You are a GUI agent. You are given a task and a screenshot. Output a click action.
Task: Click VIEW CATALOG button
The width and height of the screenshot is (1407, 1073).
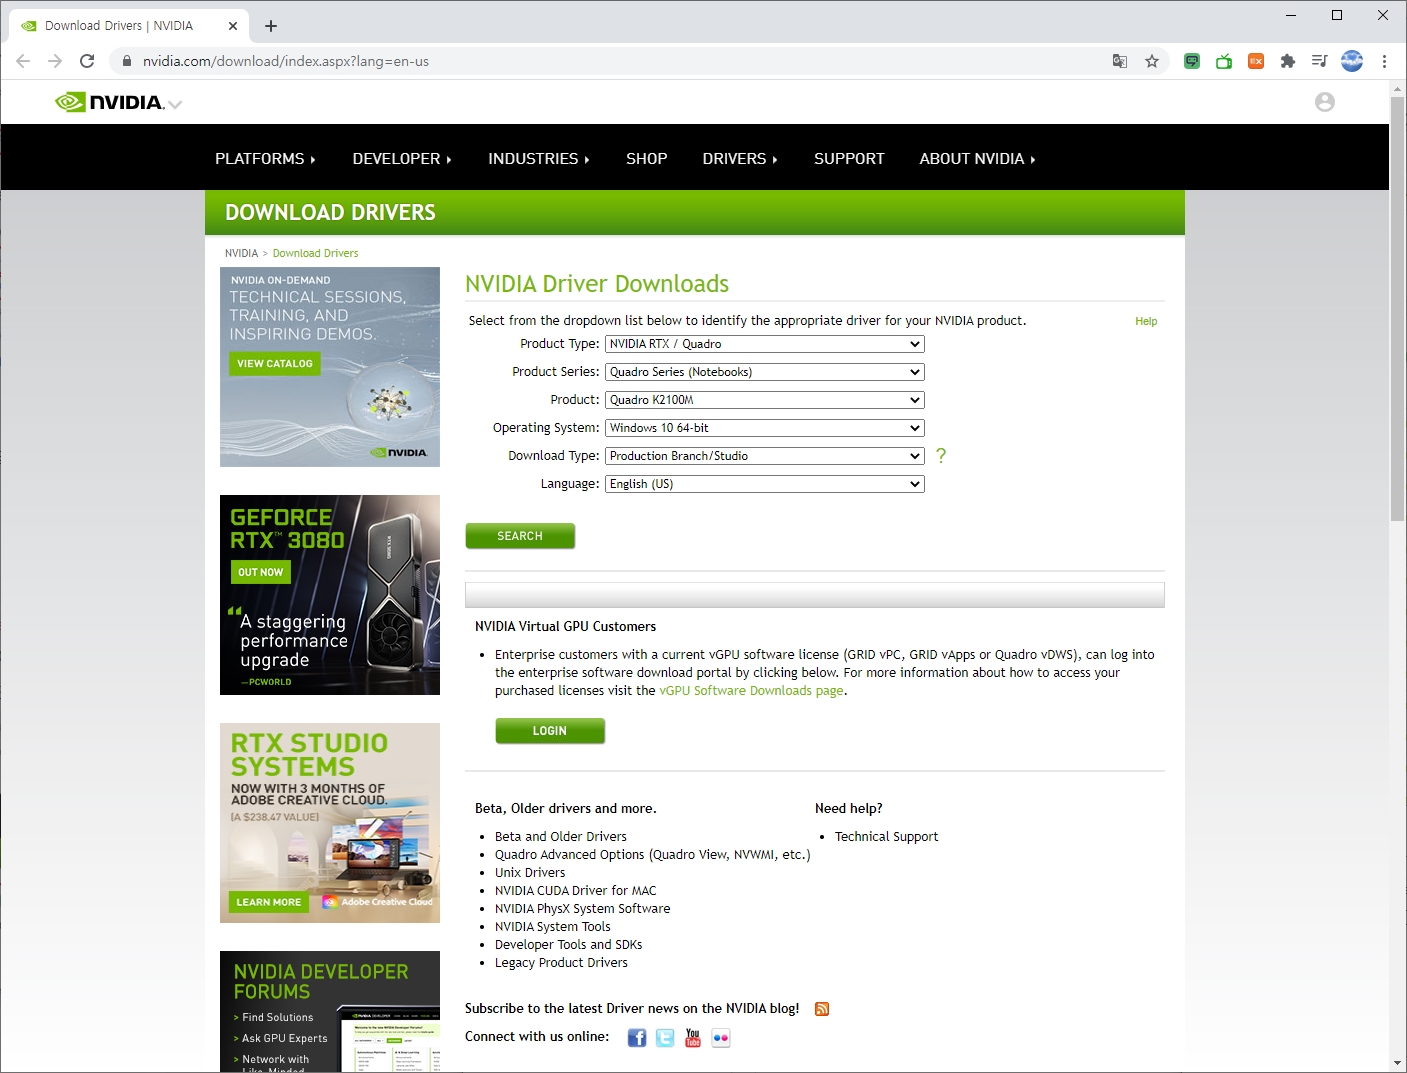[275, 364]
